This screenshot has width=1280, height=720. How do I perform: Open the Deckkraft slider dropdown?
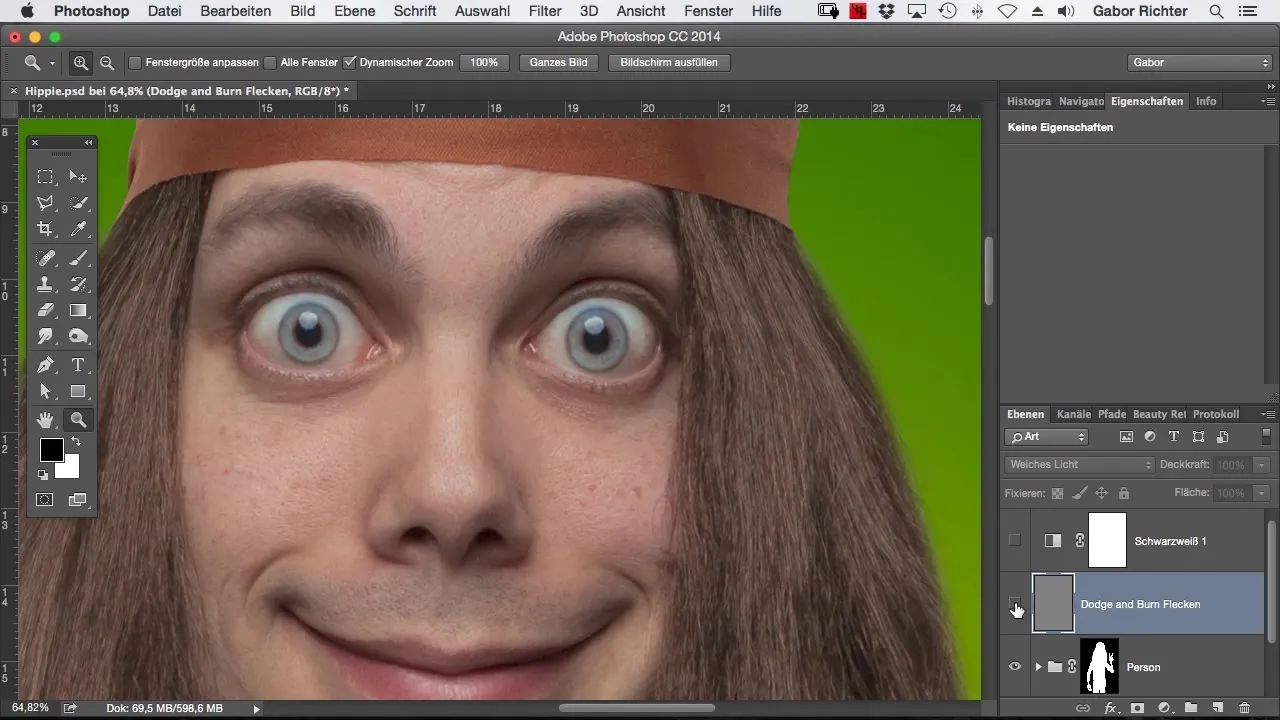[1262, 465]
